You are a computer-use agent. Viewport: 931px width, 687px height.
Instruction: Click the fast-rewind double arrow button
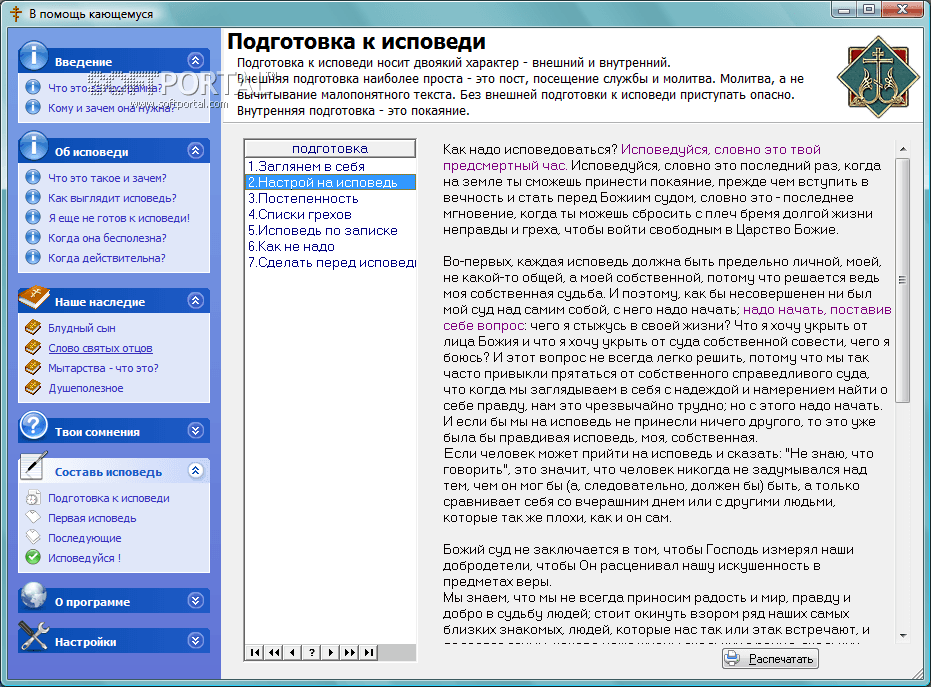click(274, 652)
